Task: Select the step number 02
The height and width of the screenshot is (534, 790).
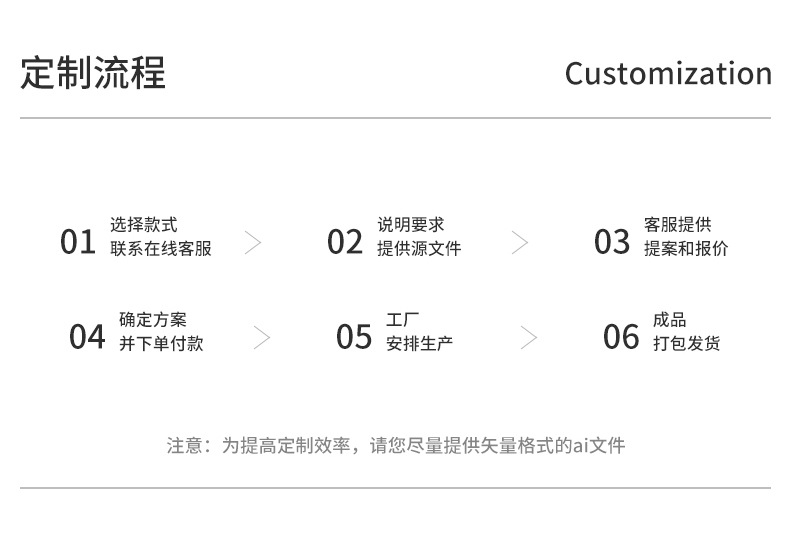Action: [x=345, y=242]
